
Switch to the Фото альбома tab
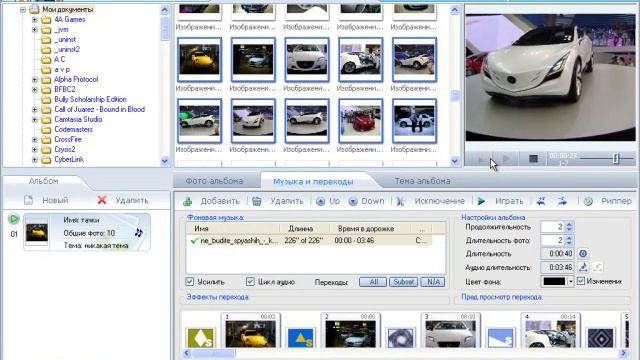pyautogui.click(x=214, y=181)
